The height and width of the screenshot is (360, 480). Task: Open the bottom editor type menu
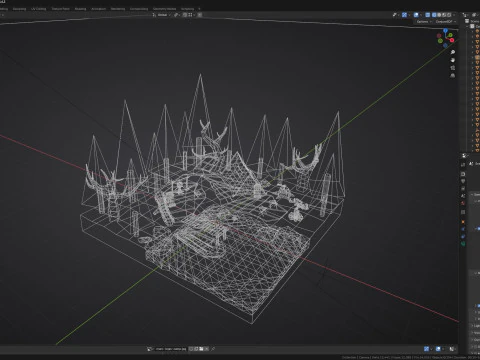click(x=150, y=349)
